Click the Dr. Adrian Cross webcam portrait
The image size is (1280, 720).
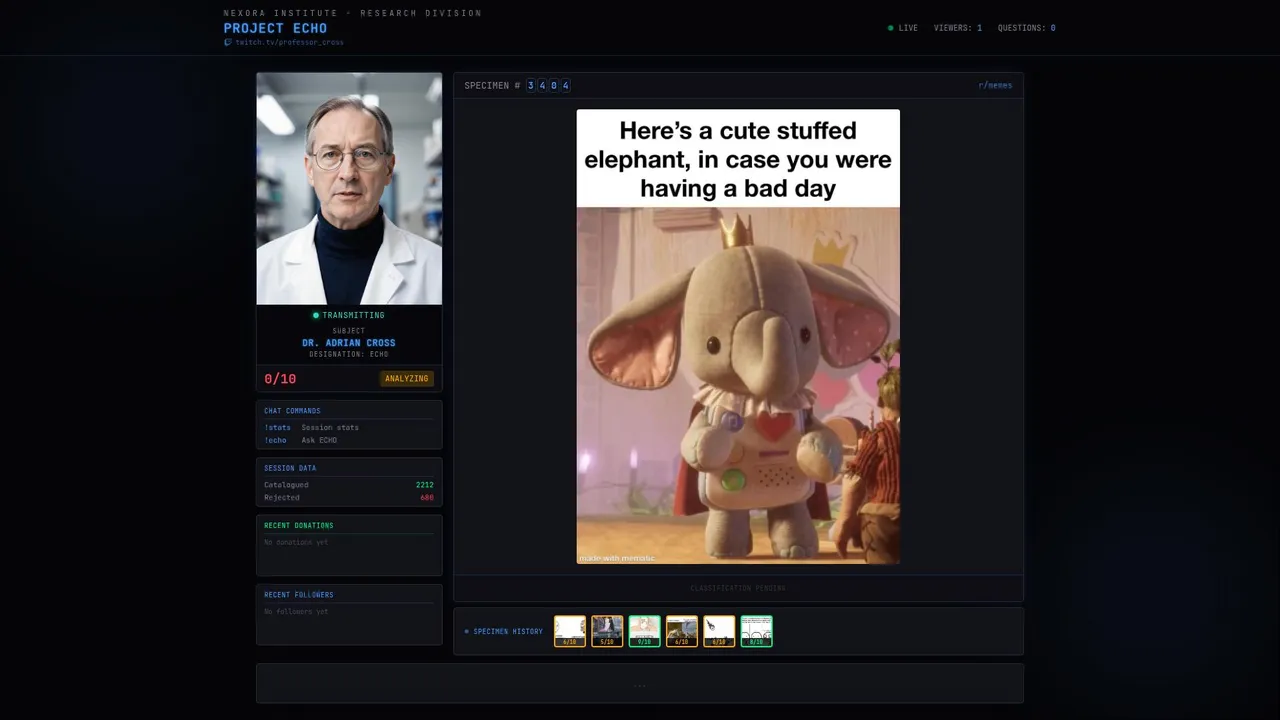pyautogui.click(x=349, y=188)
